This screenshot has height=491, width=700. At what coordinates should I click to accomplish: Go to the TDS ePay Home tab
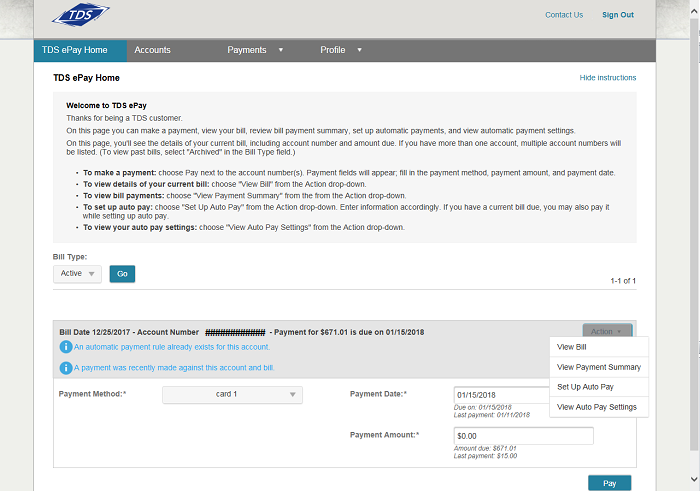[x=80, y=50]
